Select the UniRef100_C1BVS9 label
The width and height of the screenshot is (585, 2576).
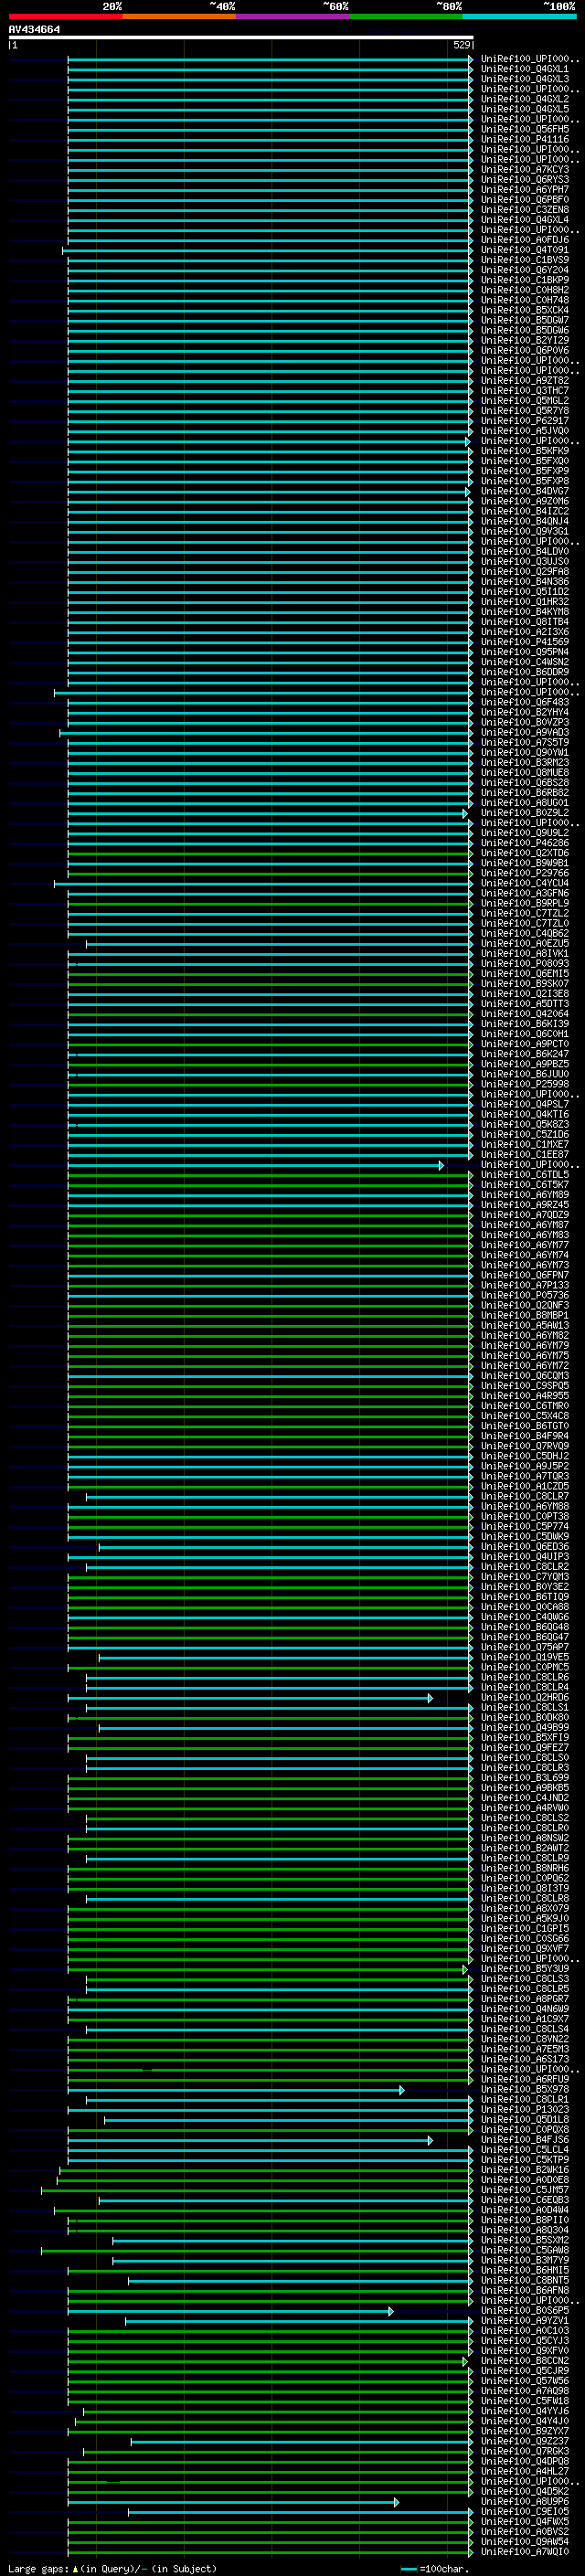(524, 261)
